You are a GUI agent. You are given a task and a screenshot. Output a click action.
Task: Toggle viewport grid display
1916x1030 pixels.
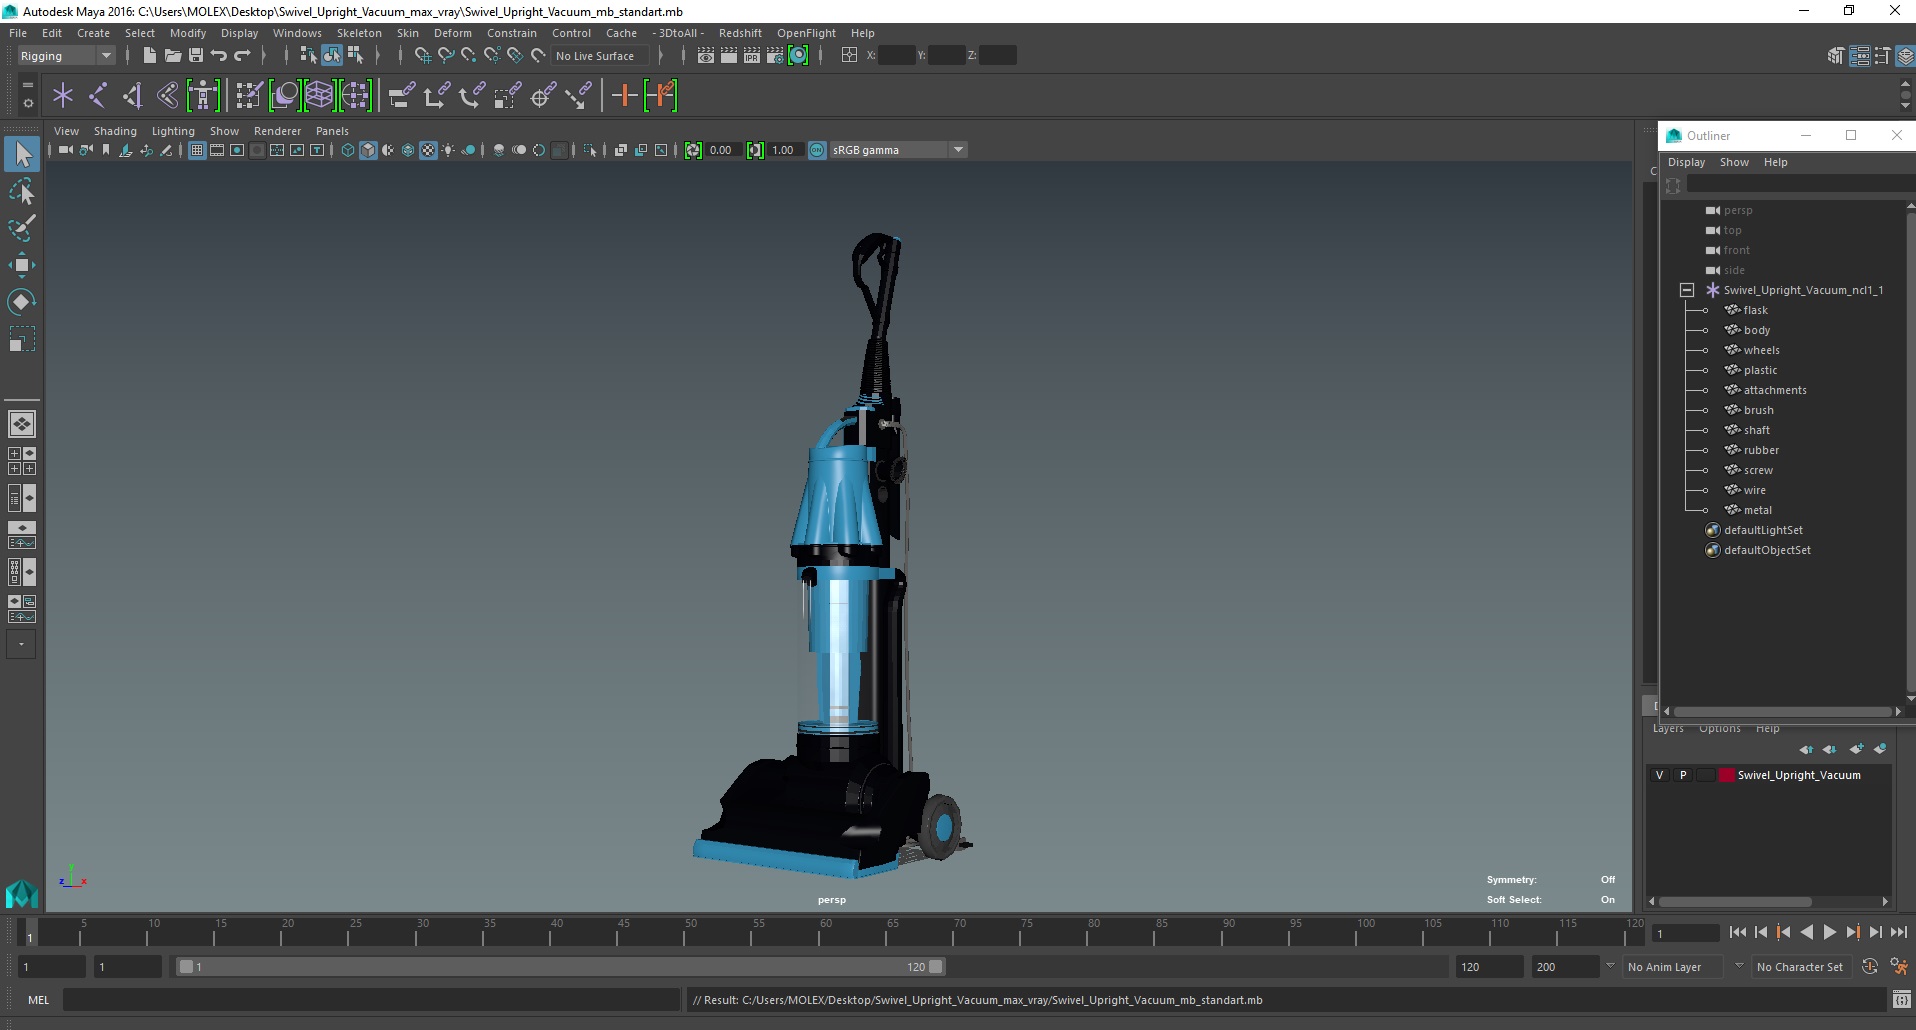(197, 150)
